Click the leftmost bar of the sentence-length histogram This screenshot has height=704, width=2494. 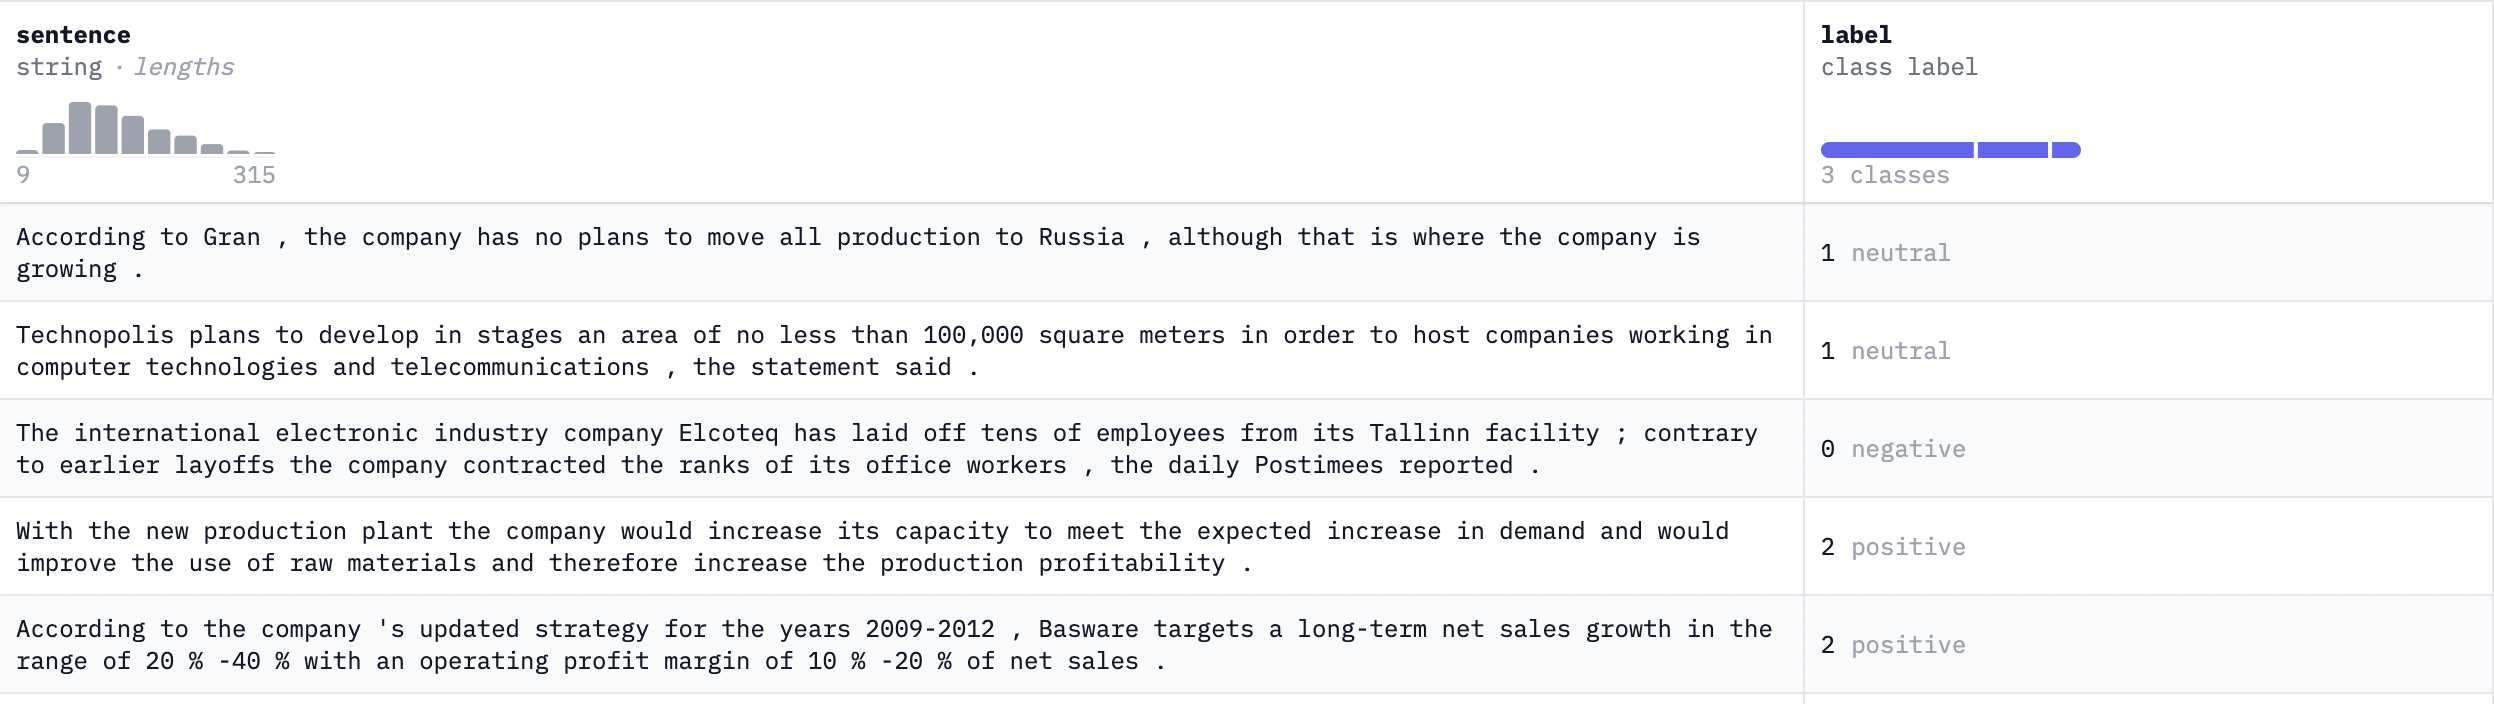pyautogui.click(x=27, y=152)
